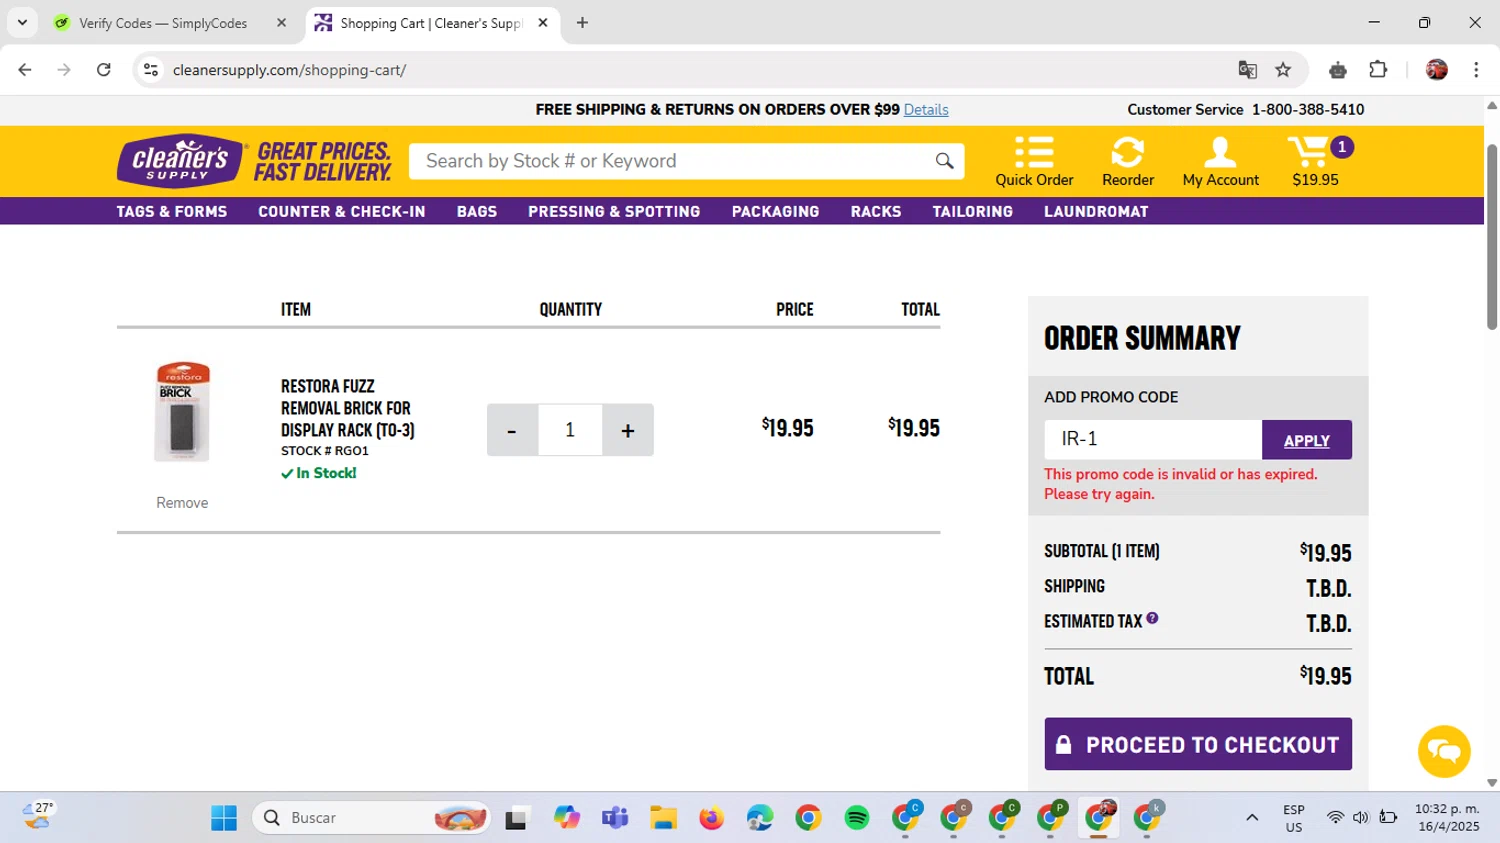Open File Explorer from the taskbar
The image size is (1500, 843).
point(663,818)
